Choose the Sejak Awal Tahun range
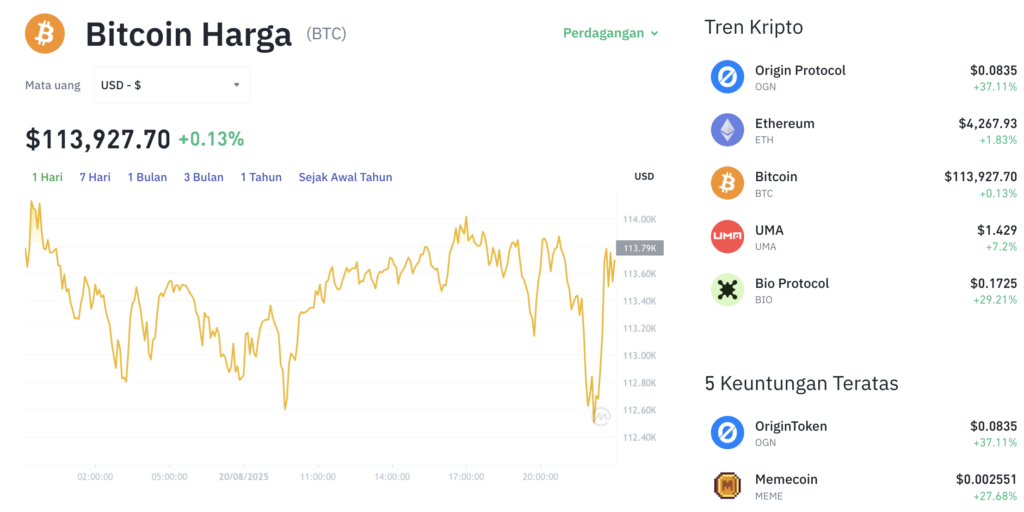The width and height of the screenshot is (1024, 512). tap(345, 177)
